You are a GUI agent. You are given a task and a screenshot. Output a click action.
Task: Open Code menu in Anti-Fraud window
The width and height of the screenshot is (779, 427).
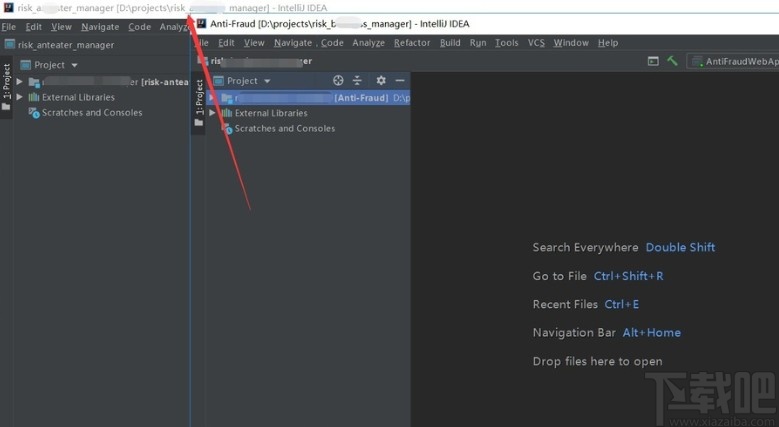[332, 43]
